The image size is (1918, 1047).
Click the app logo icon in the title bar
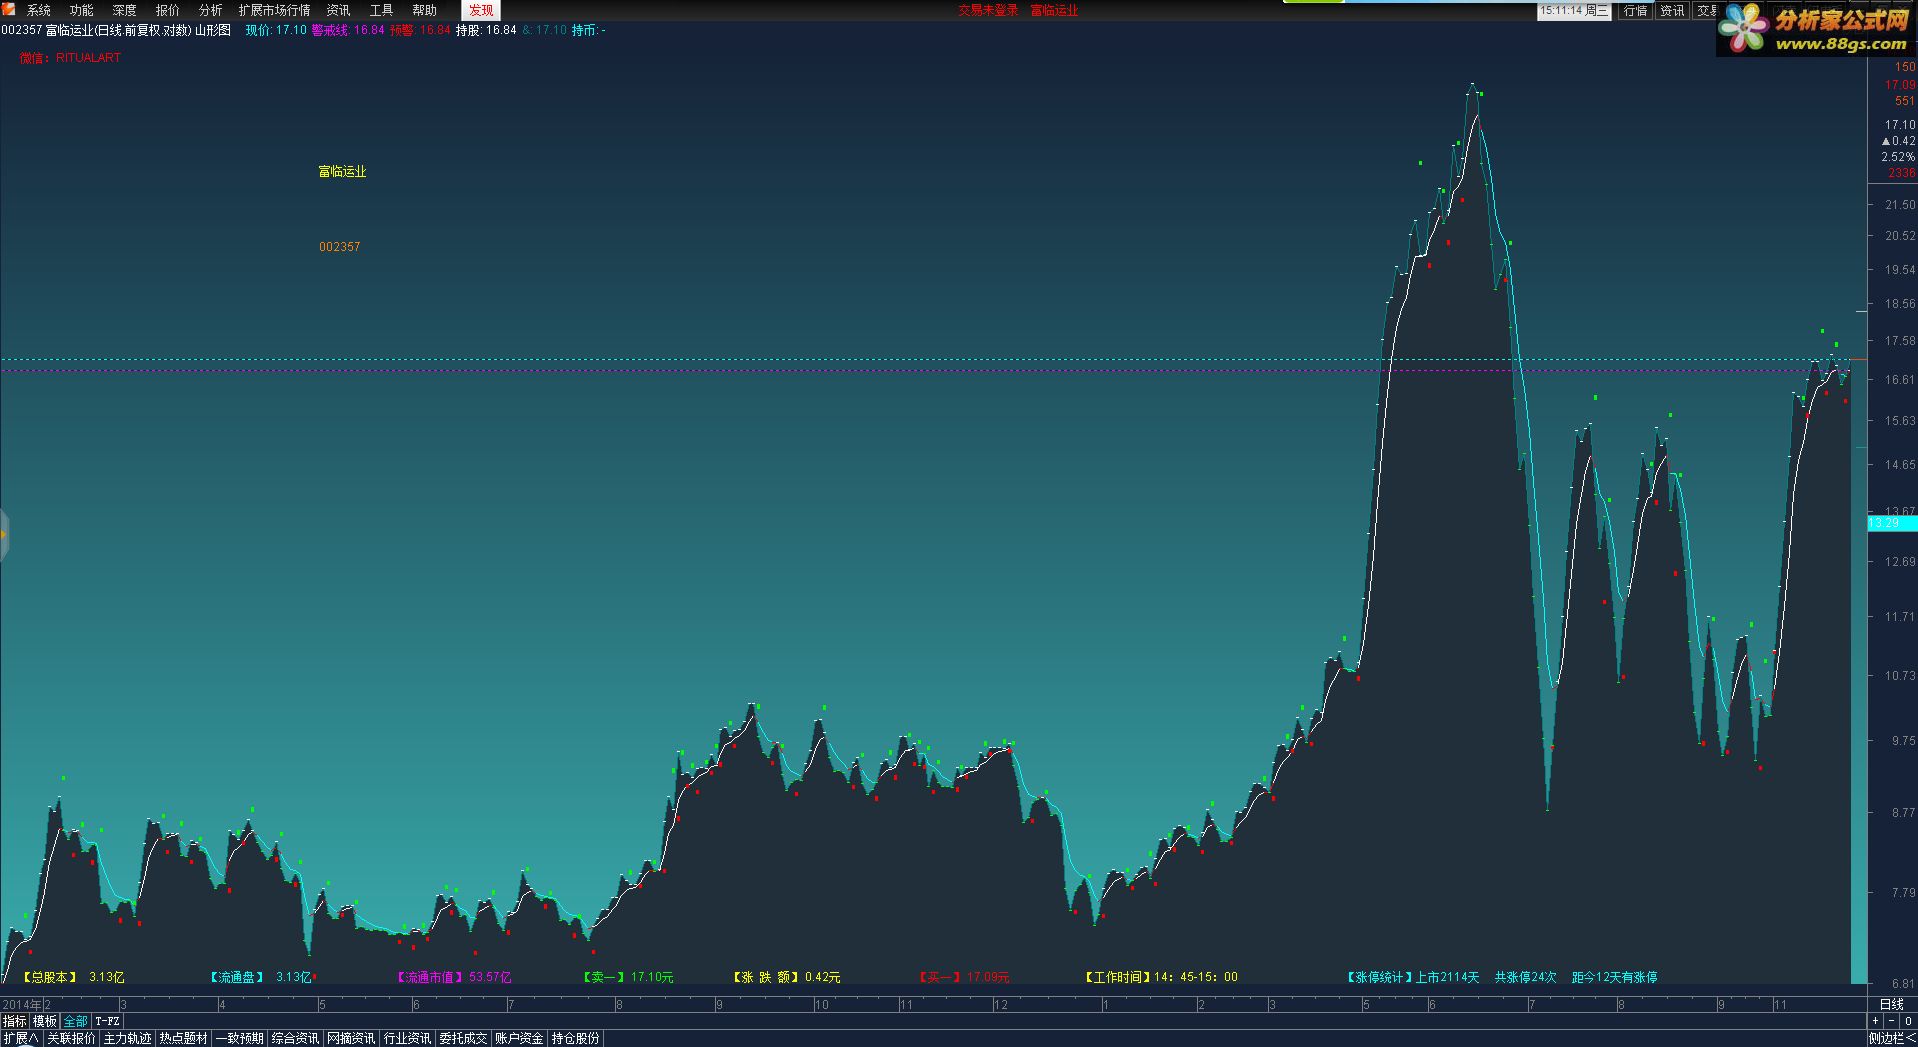click(x=8, y=9)
